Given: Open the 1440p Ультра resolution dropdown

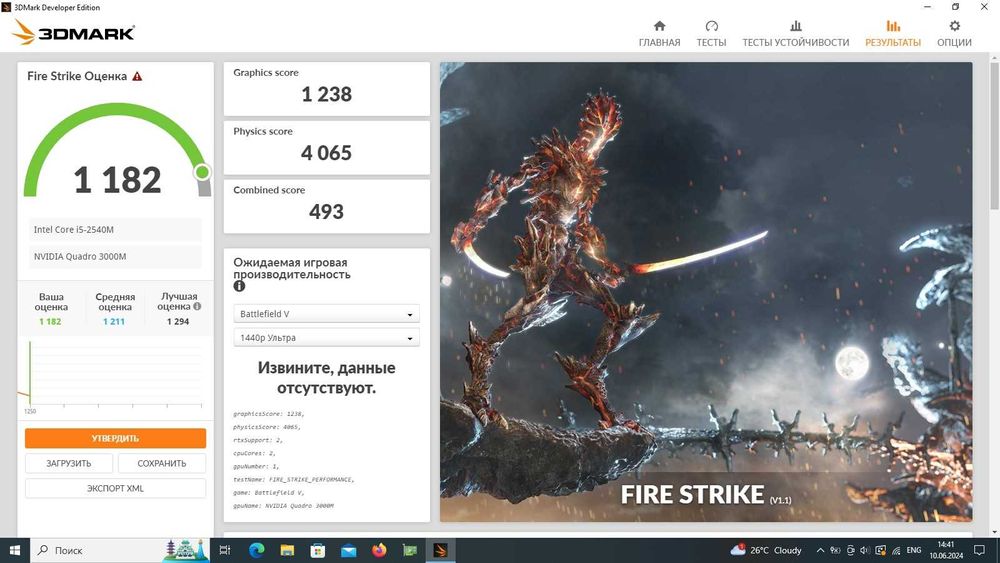Looking at the screenshot, I should (327, 337).
